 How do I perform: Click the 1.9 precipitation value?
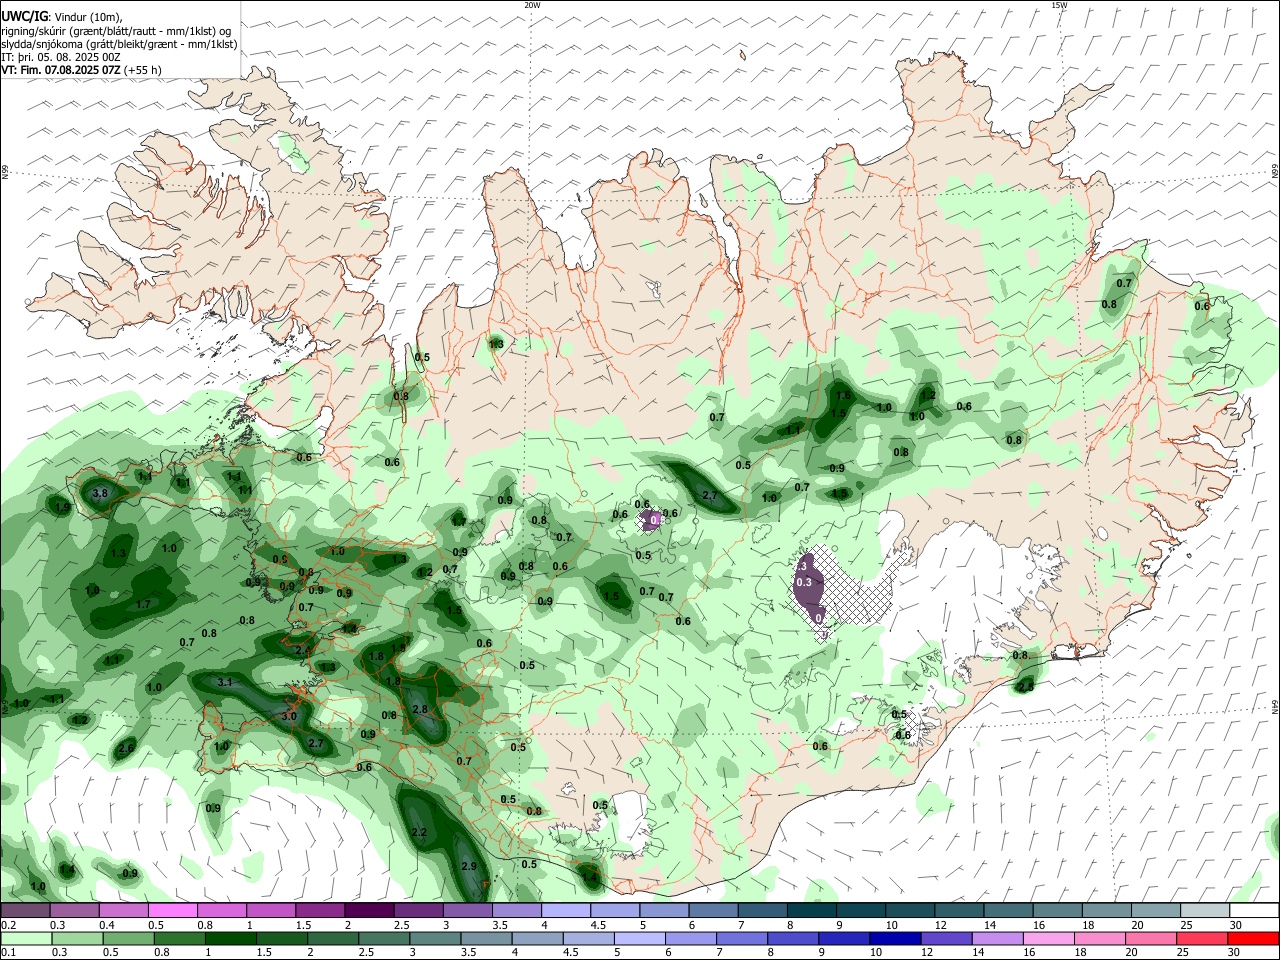tap(63, 508)
